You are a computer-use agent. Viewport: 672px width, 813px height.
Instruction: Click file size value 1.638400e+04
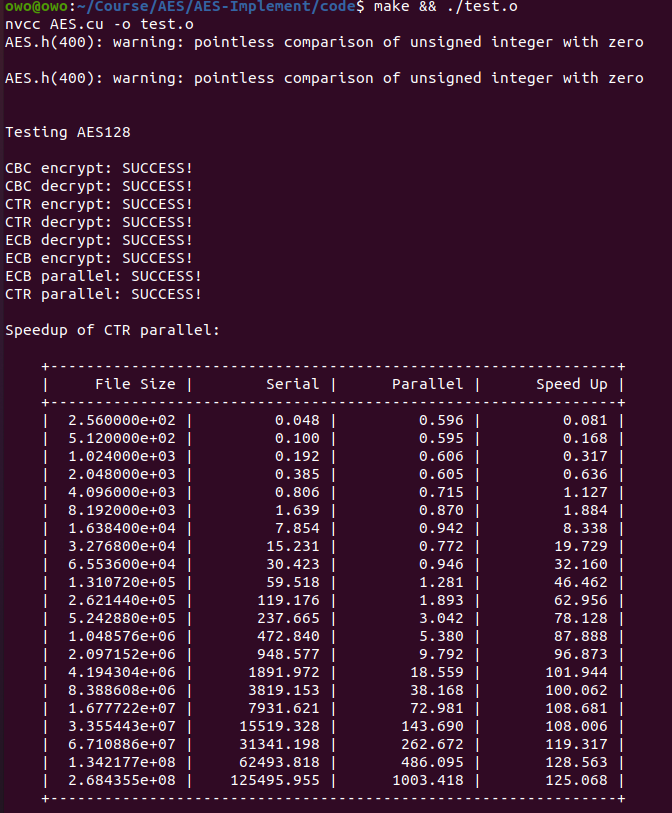(122, 528)
